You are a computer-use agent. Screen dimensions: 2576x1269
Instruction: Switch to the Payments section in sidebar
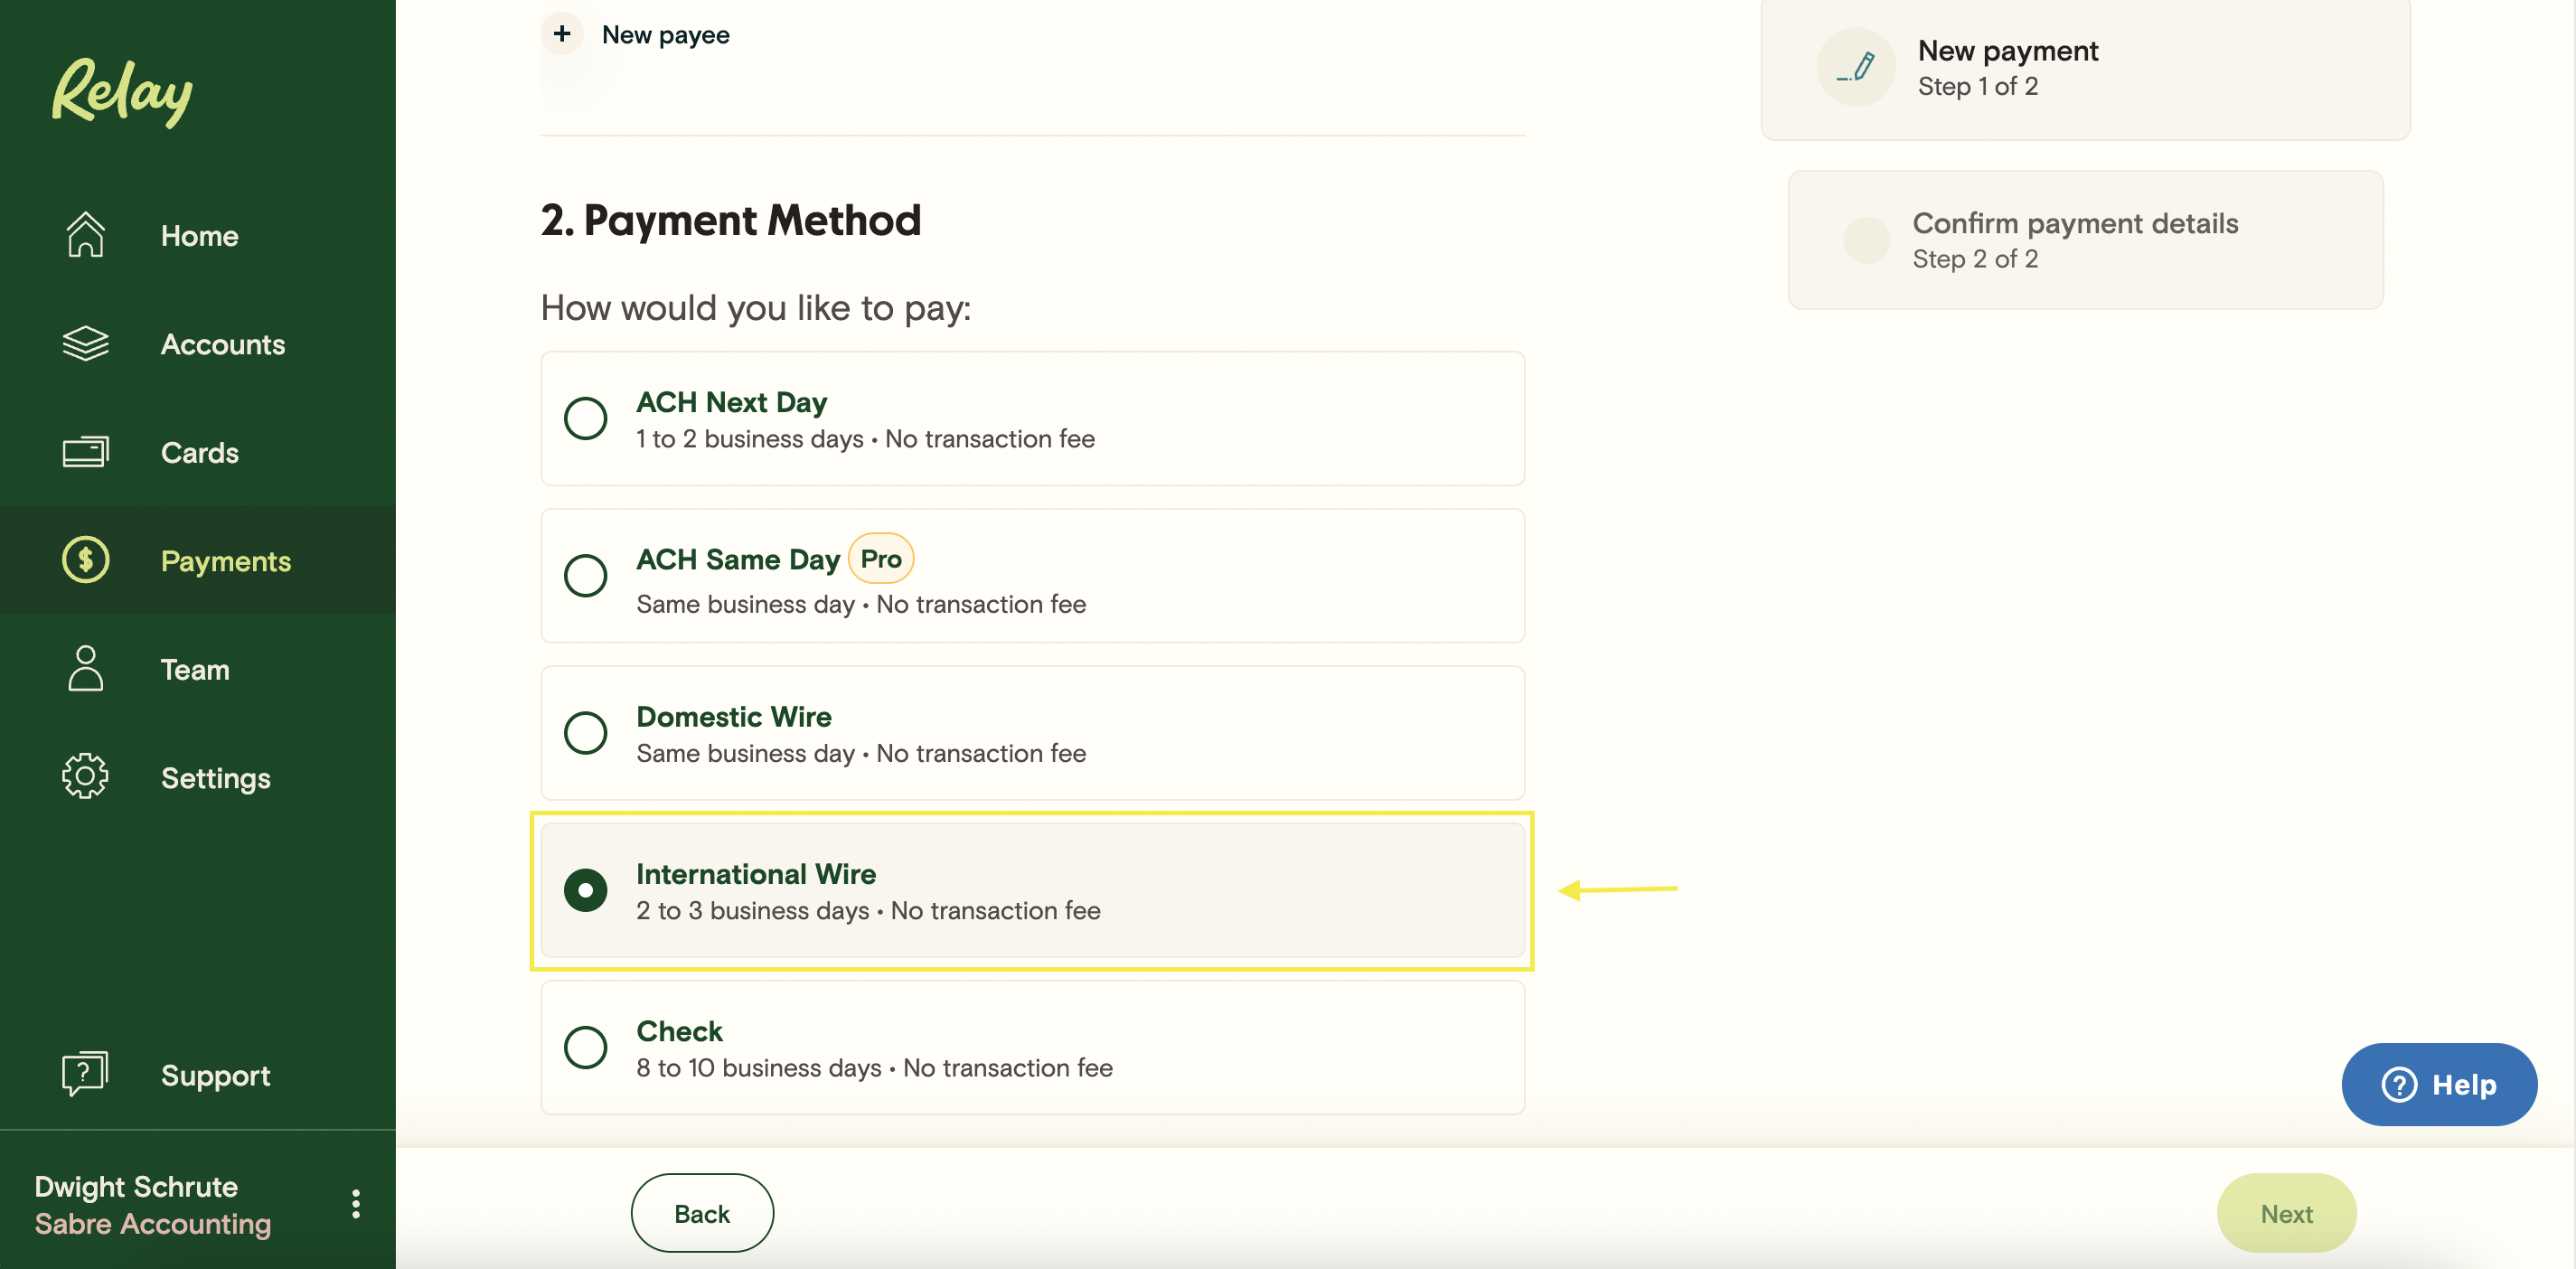tap(226, 561)
